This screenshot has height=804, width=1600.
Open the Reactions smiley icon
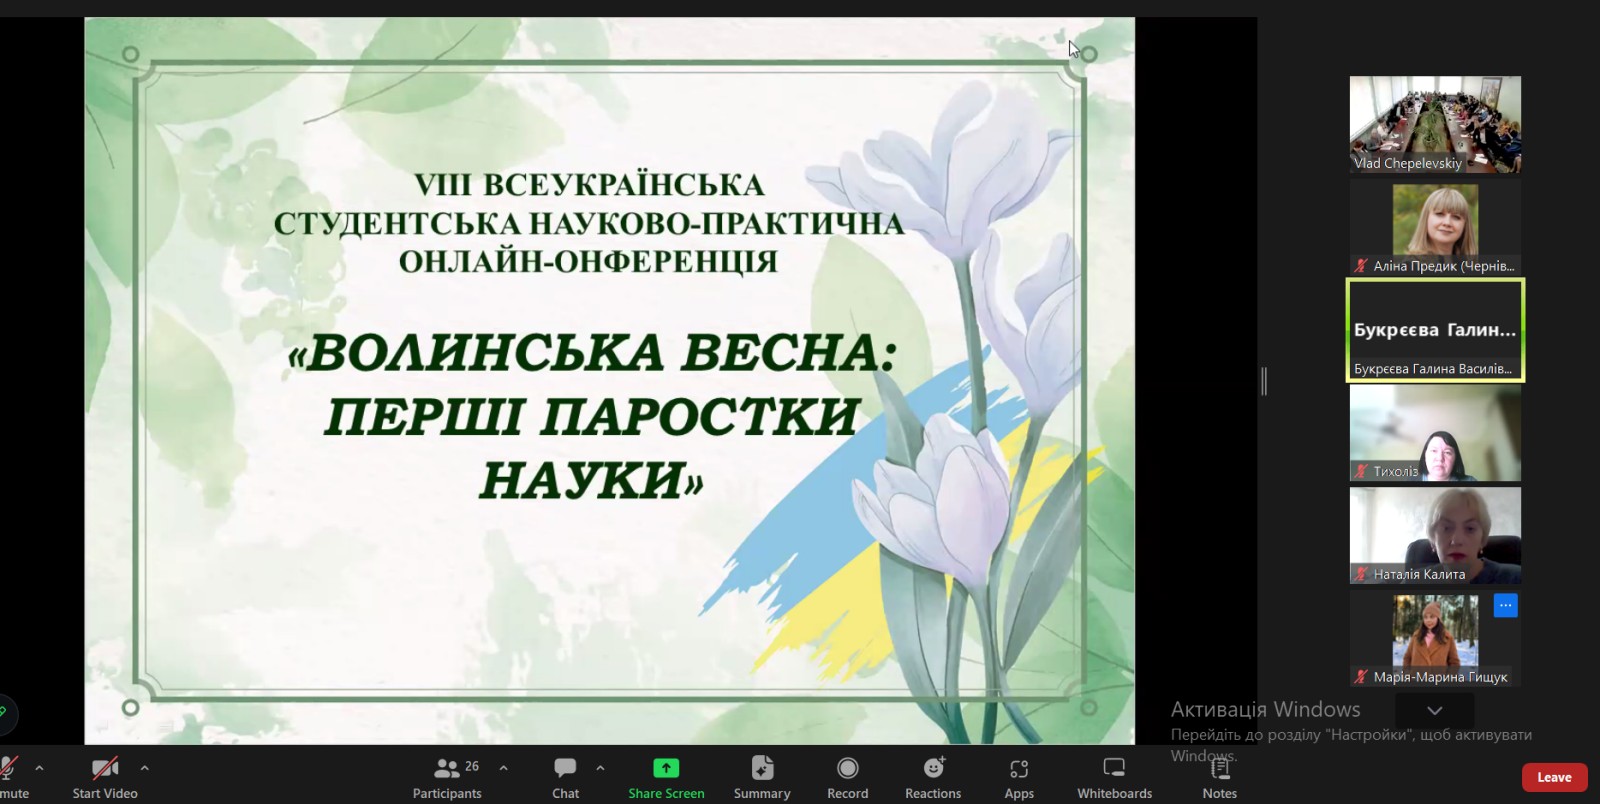click(934, 768)
